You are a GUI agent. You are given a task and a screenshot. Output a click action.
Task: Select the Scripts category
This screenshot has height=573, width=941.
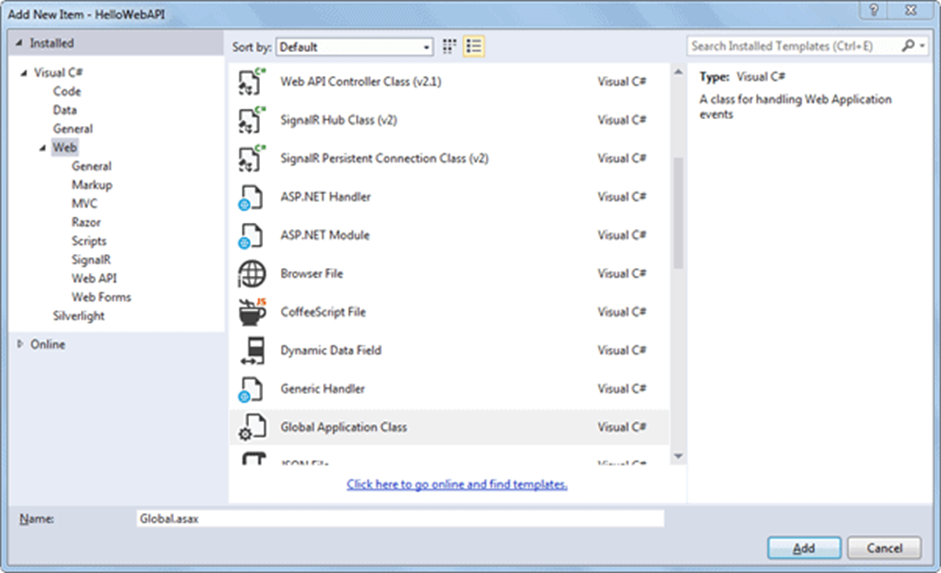pos(89,241)
